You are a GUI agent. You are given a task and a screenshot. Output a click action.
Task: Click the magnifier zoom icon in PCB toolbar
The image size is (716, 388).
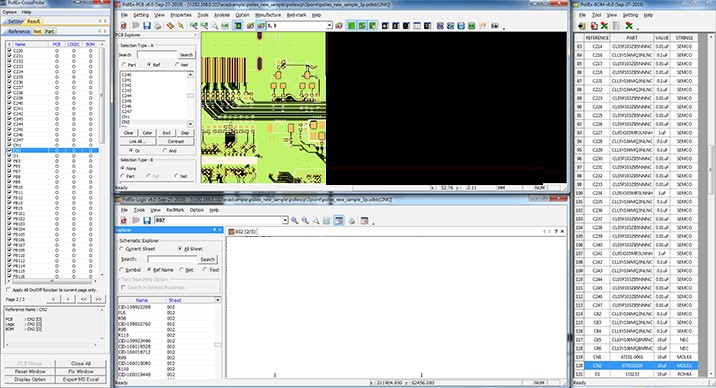click(x=214, y=26)
